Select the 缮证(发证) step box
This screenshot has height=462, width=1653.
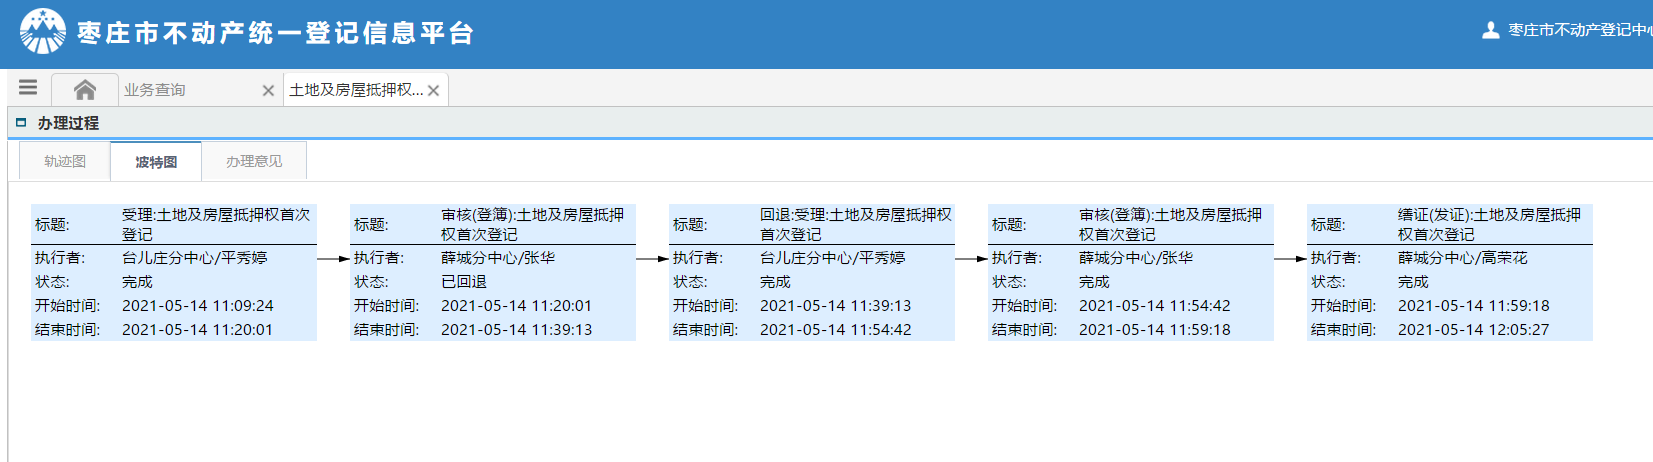coord(1449,272)
